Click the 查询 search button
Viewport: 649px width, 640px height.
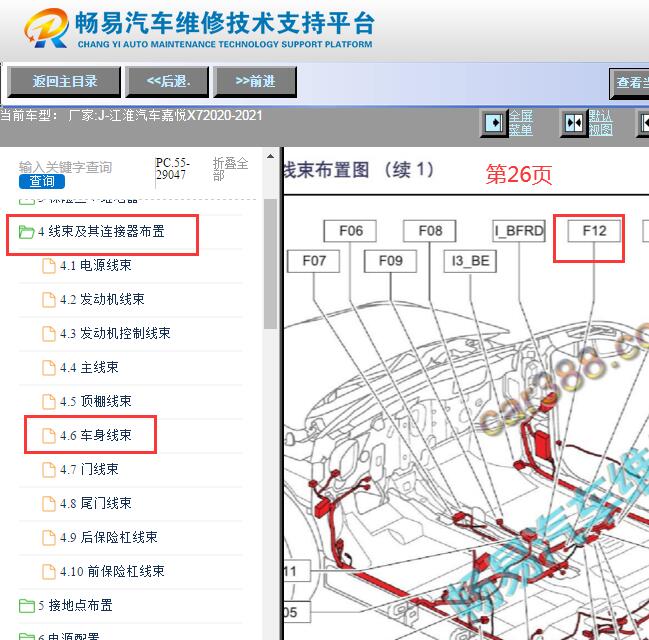(x=42, y=181)
